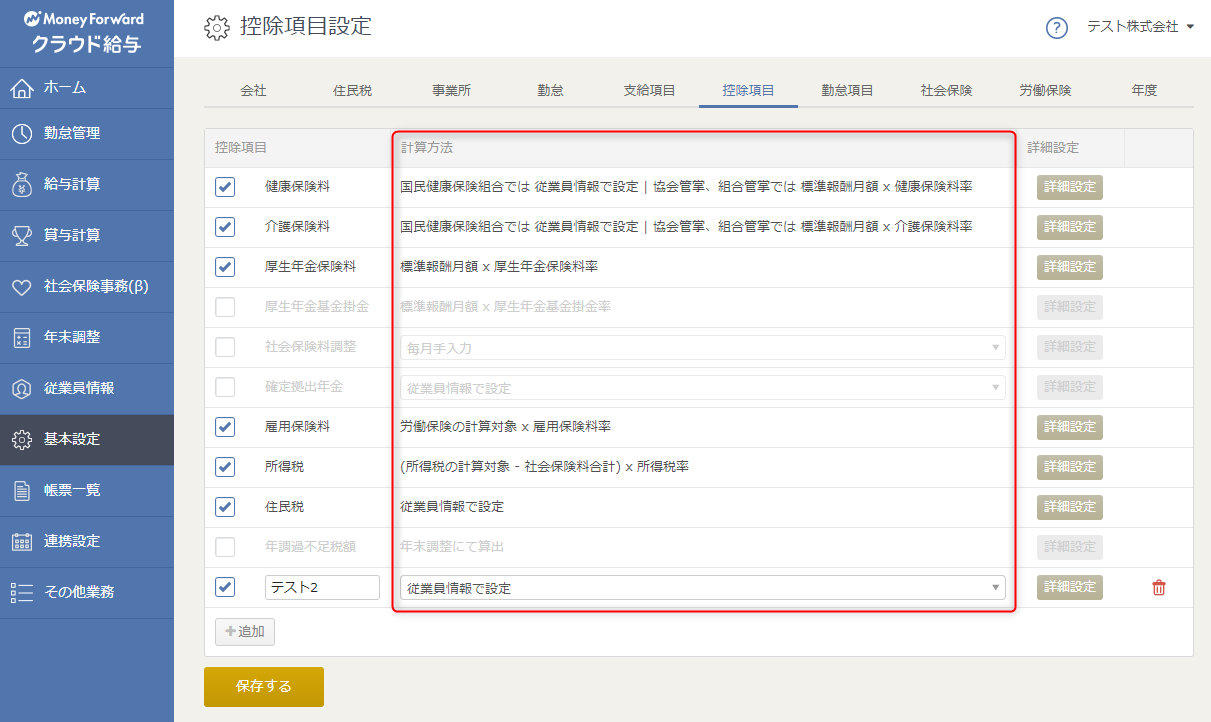
Task: Select the 控除項目 tab
Action: point(748,90)
